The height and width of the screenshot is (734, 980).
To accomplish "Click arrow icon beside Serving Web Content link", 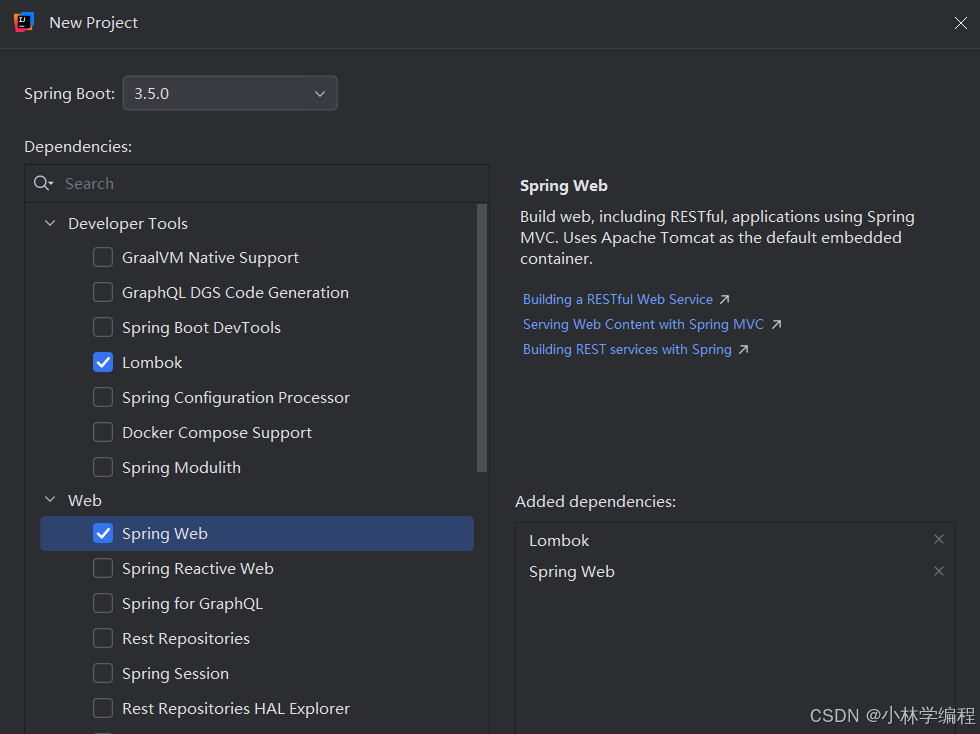I will 776,324.
